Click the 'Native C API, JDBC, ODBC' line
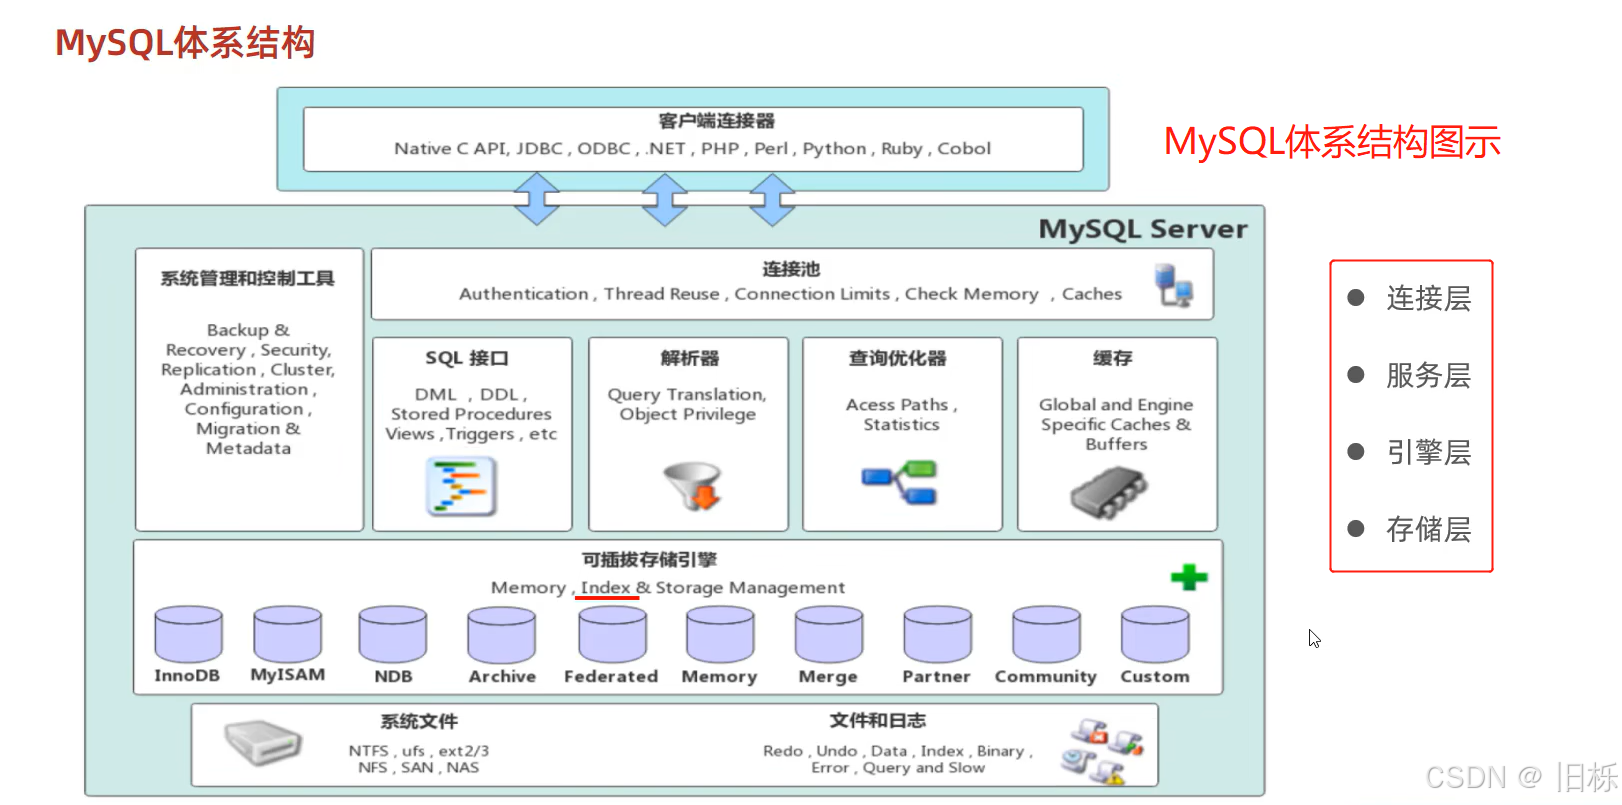The width and height of the screenshot is (1622, 805). coord(692,148)
